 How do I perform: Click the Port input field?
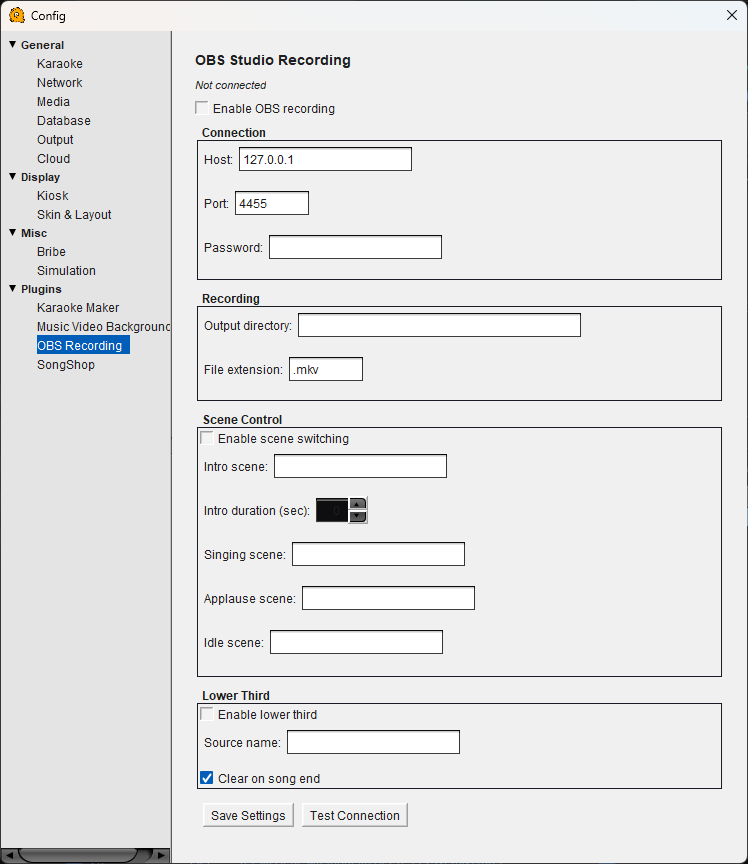[x=272, y=203]
